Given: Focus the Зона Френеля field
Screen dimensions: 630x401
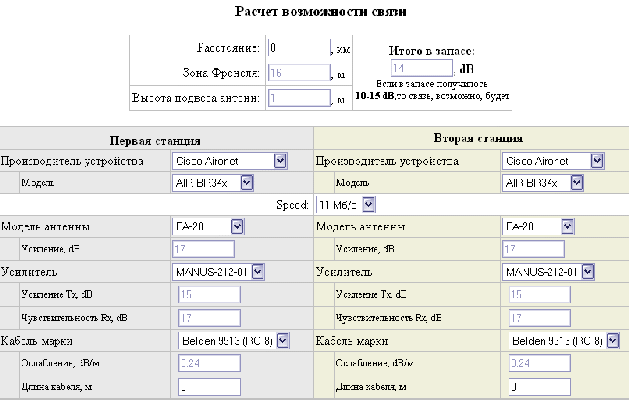Looking at the screenshot, I should tap(299, 73).
